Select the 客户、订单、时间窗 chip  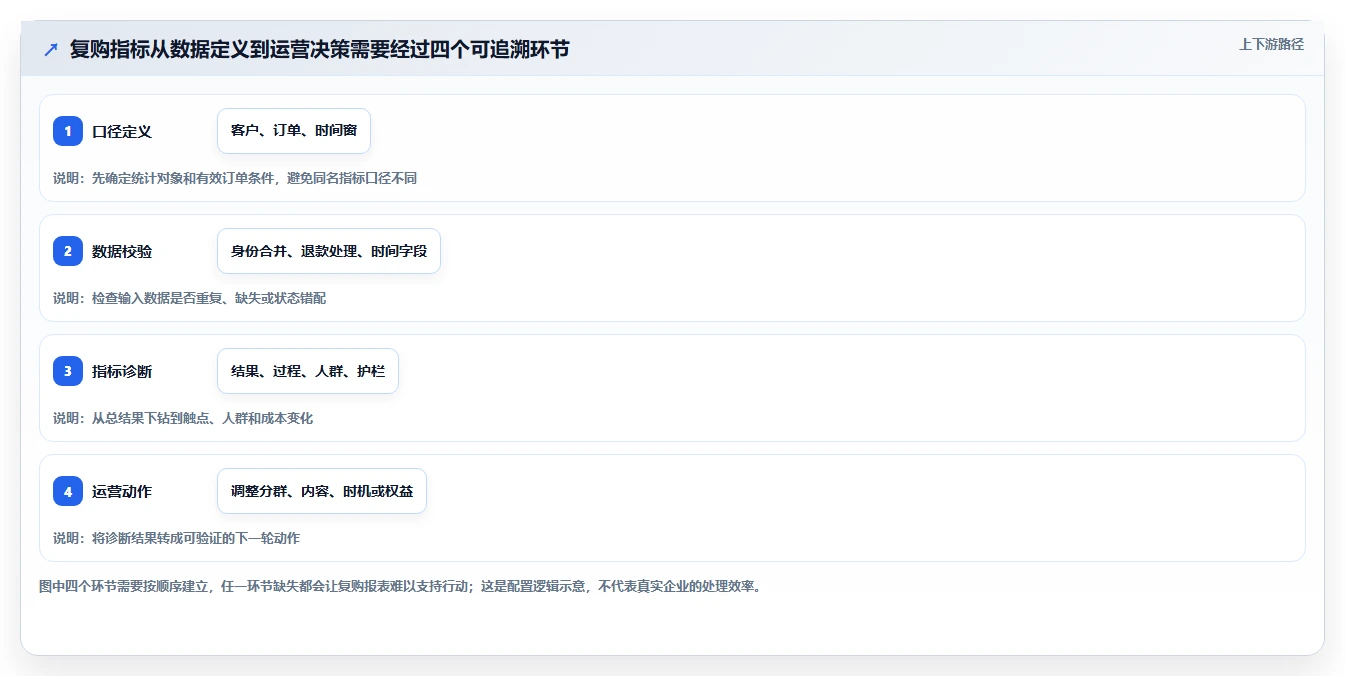[294, 131]
